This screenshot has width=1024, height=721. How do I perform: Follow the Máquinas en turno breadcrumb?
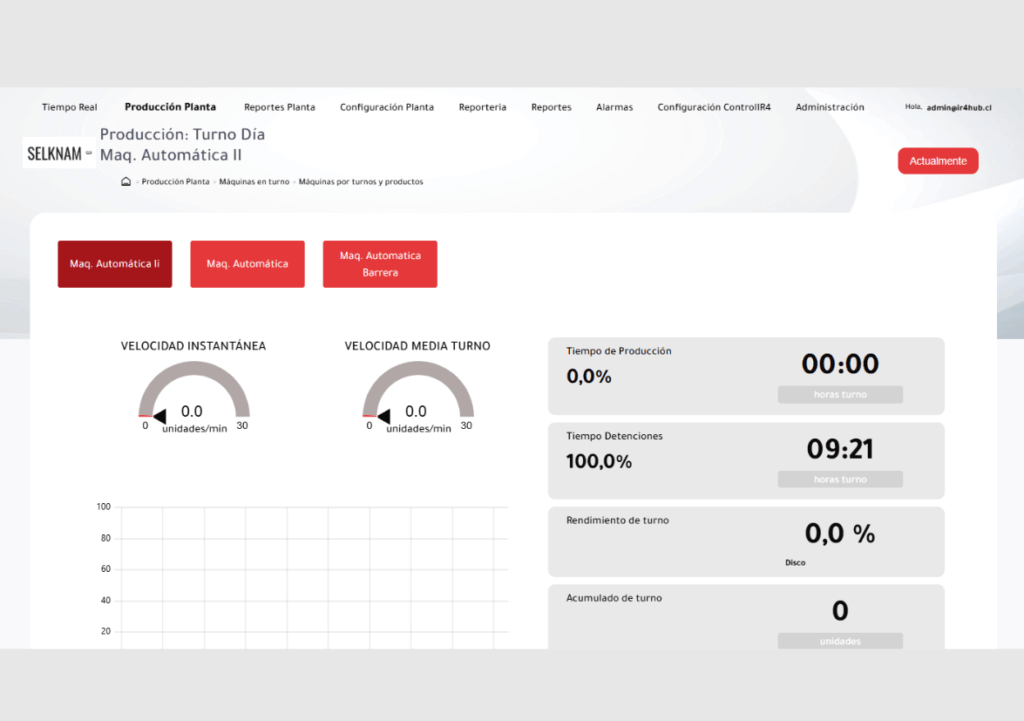click(254, 182)
